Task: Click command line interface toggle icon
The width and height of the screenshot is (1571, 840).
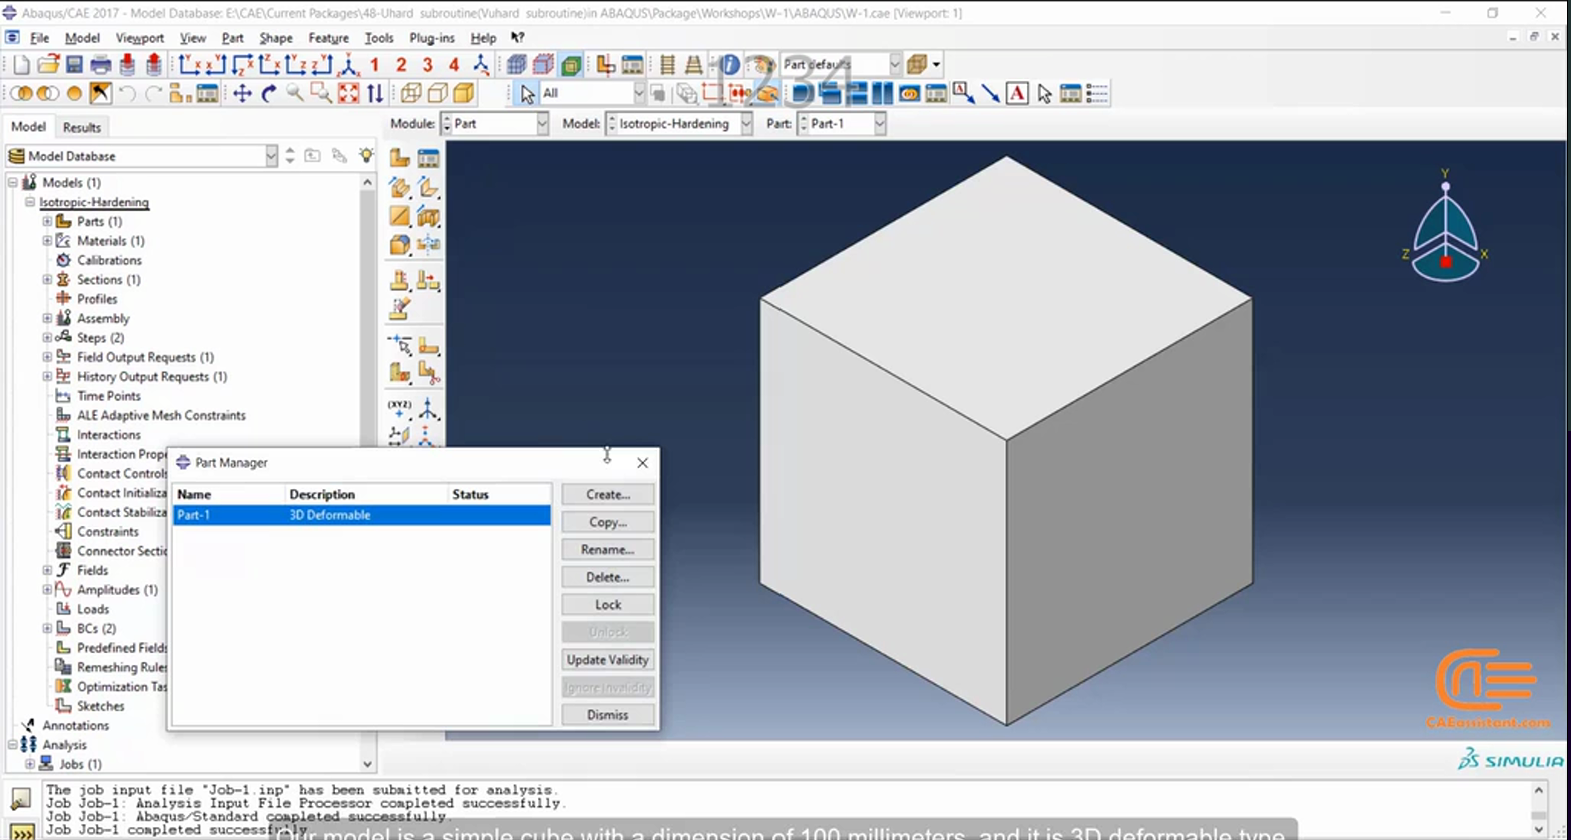Action: [x=21, y=830]
